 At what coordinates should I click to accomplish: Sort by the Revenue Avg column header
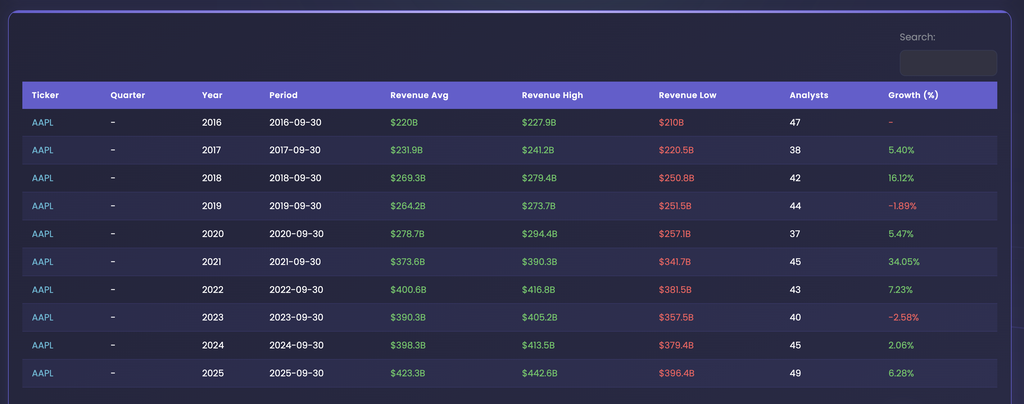[419, 95]
